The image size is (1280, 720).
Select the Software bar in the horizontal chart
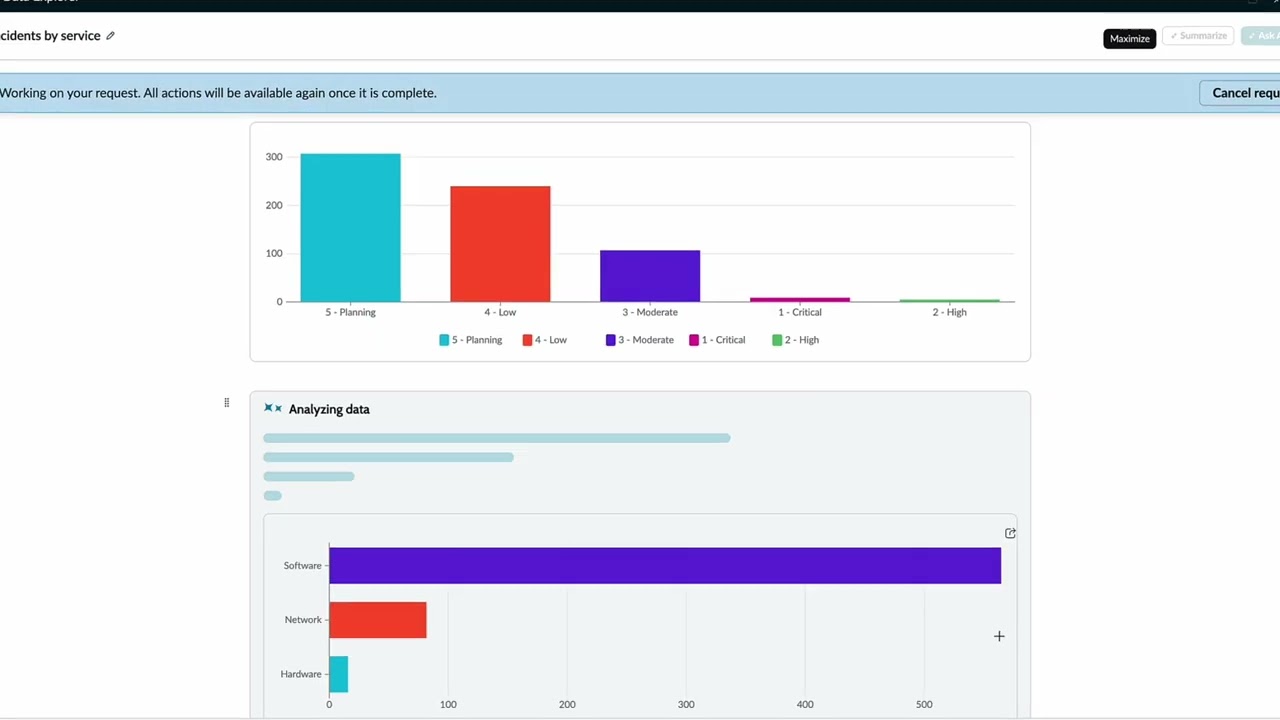(665, 565)
